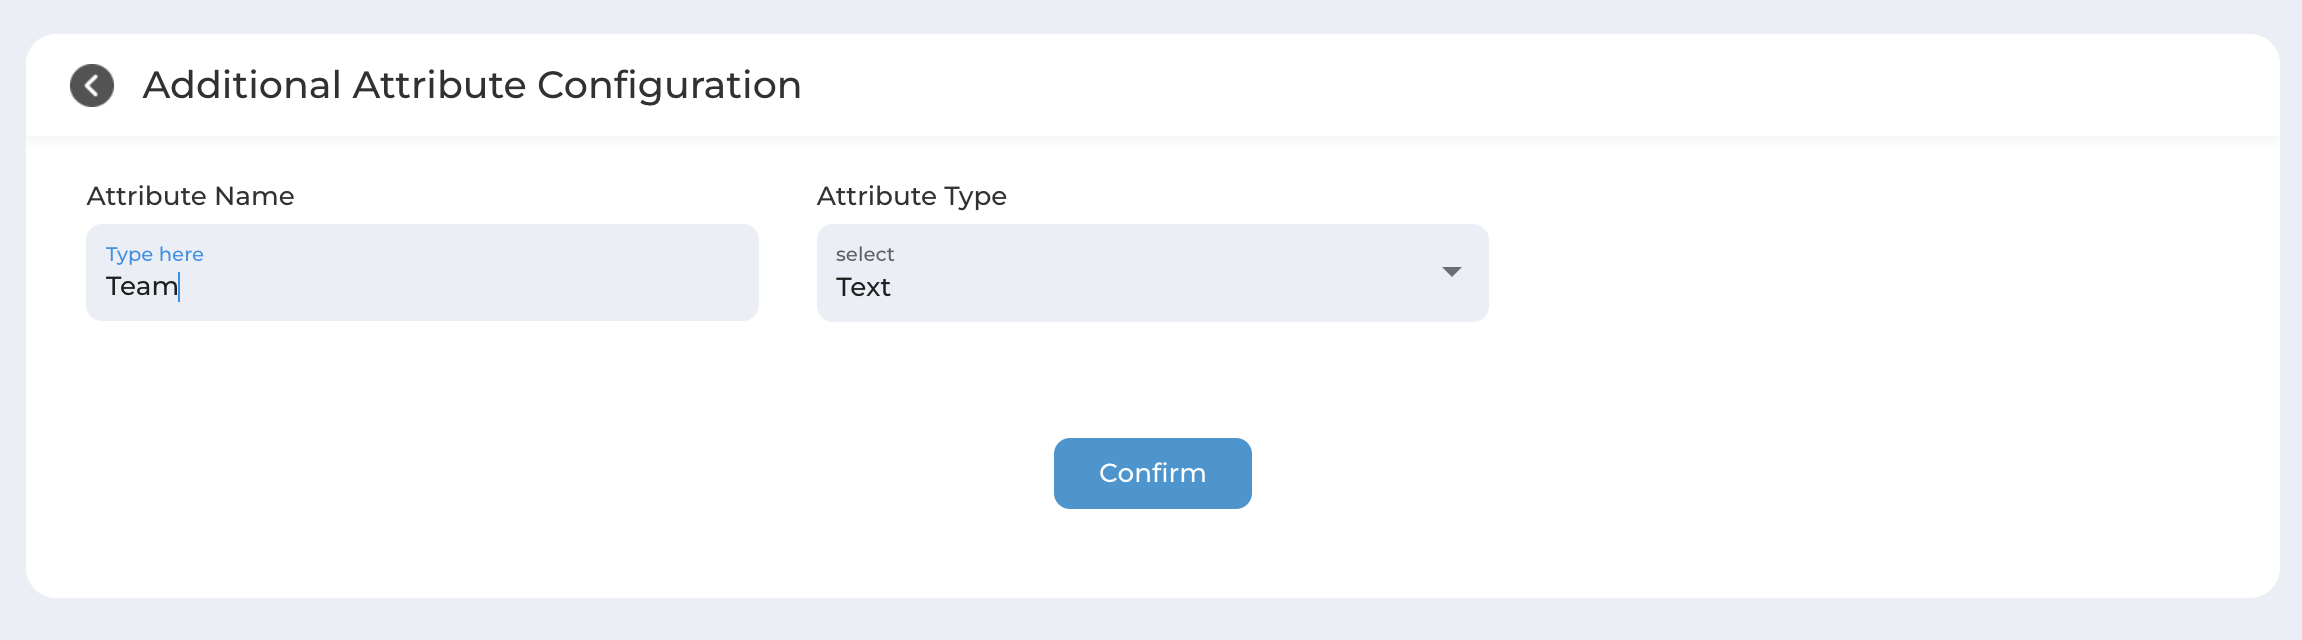Screen dimensions: 2302x640
Task: Click the 'Attribute Name' field label
Action: pyautogui.click(x=191, y=196)
